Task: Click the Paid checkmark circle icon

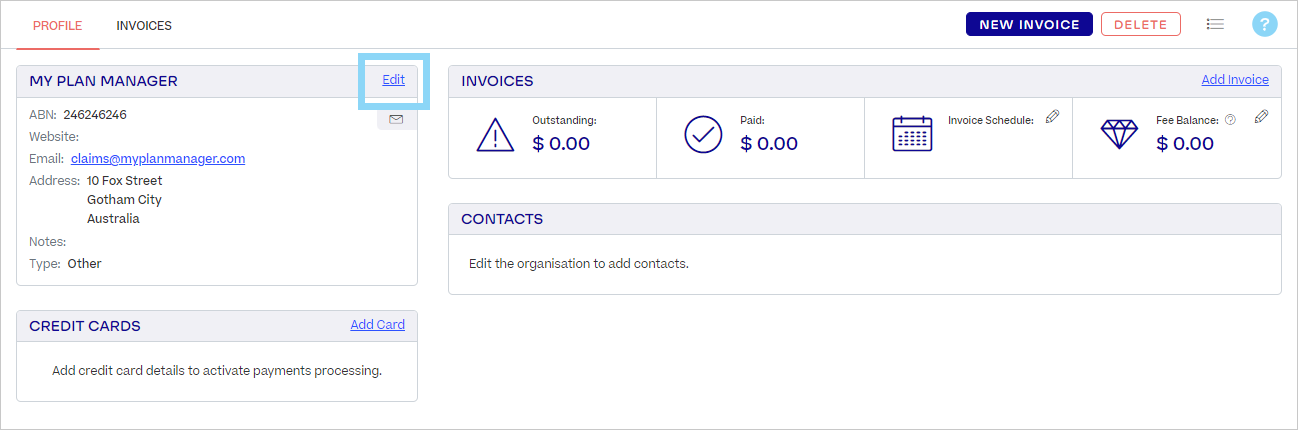Action: pos(703,134)
